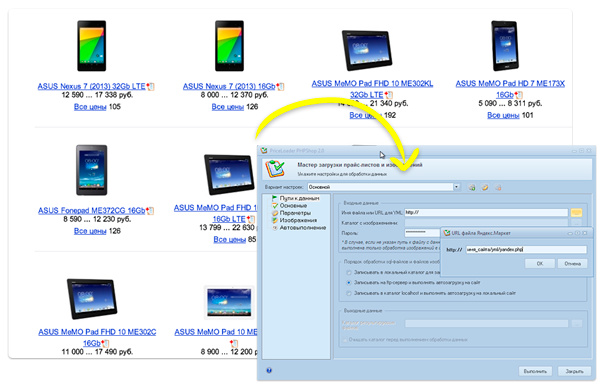
Task: Click note icon next to ASUS Nexus 7 32Gb LTE
Action: coord(150,87)
